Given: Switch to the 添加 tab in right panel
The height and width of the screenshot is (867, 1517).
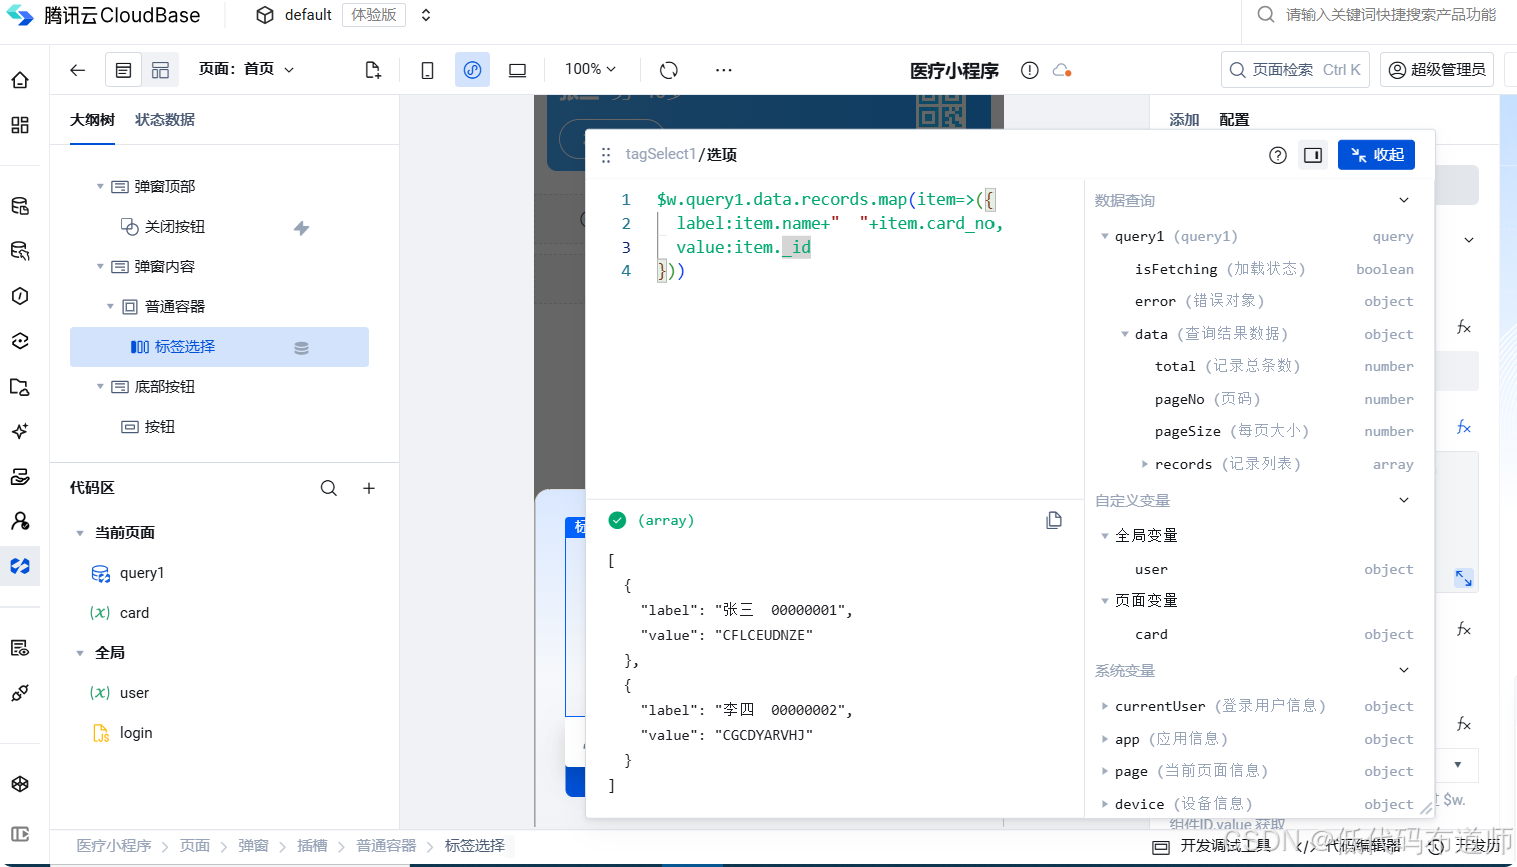Looking at the screenshot, I should coord(1184,119).
